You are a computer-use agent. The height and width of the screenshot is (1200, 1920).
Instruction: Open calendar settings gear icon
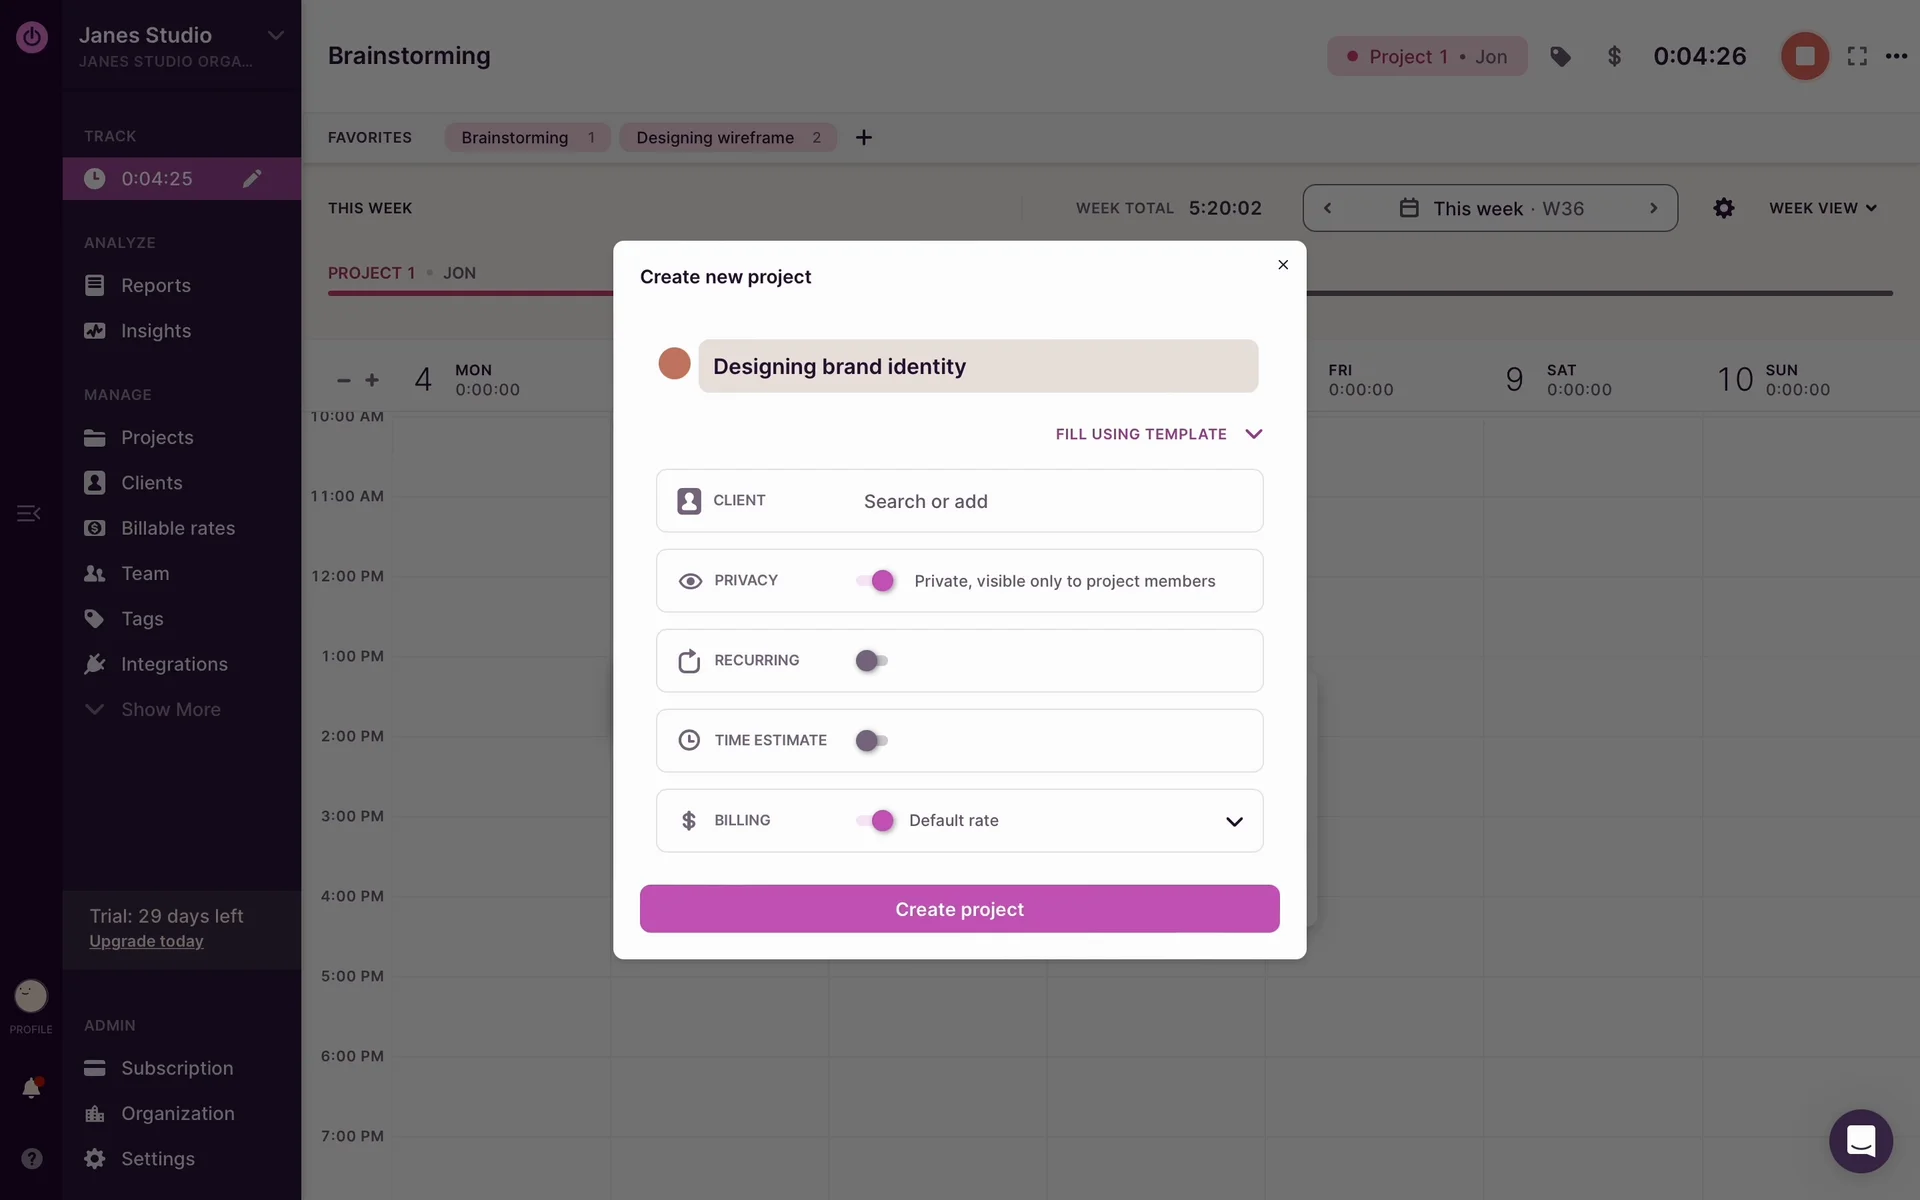pyautogui.click(x=1723, y=208)
